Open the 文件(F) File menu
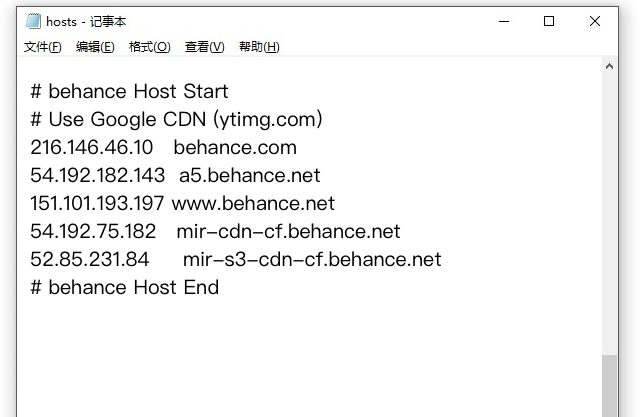 [x=43, y=47]
